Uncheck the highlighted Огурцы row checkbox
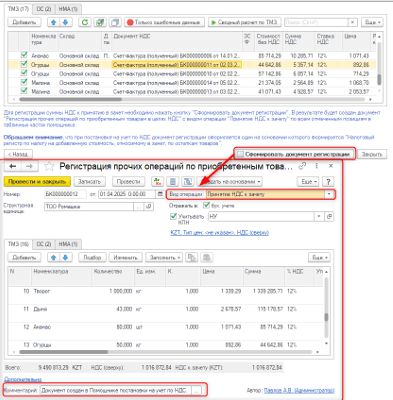 tap(24, 64)
